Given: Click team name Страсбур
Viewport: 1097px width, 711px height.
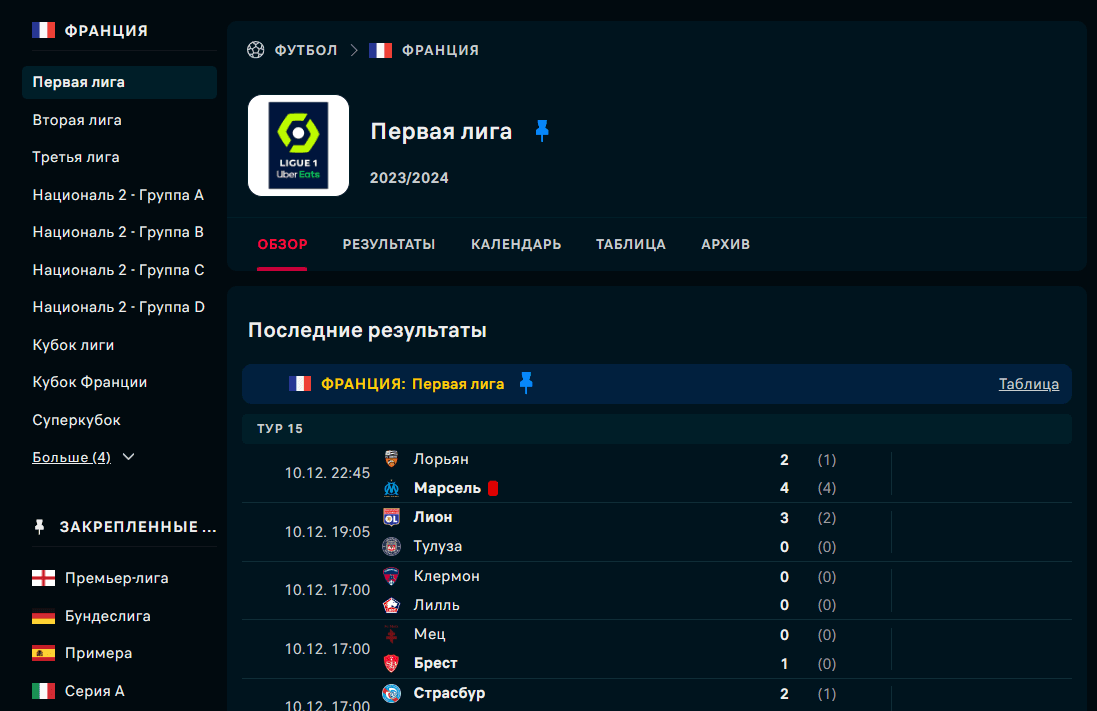Looking at the screenshot, I should (449, 693).
